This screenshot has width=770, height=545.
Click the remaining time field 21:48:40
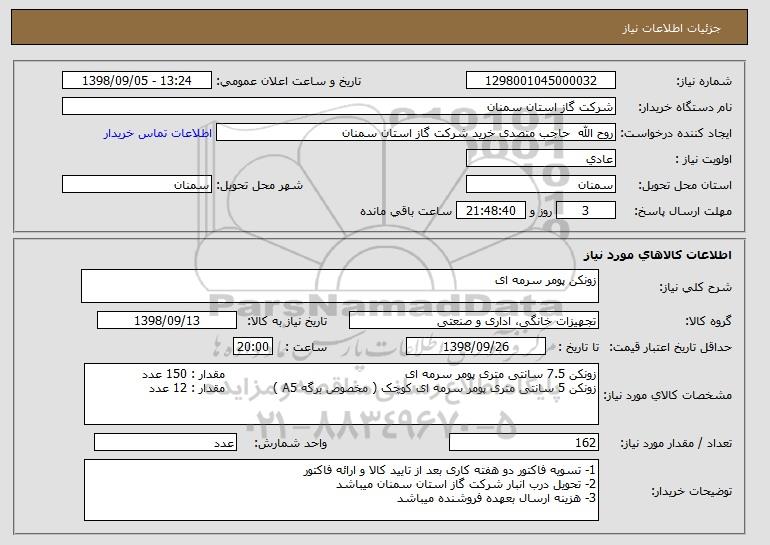tap(491, 211)
